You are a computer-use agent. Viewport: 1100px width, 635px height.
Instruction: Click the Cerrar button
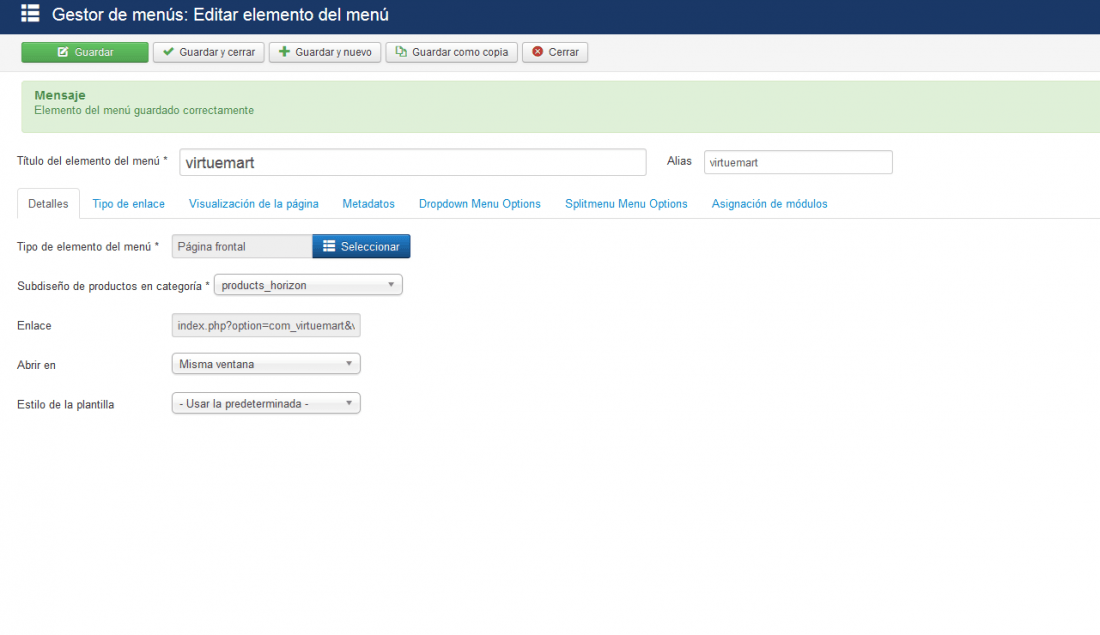(555, 52)
